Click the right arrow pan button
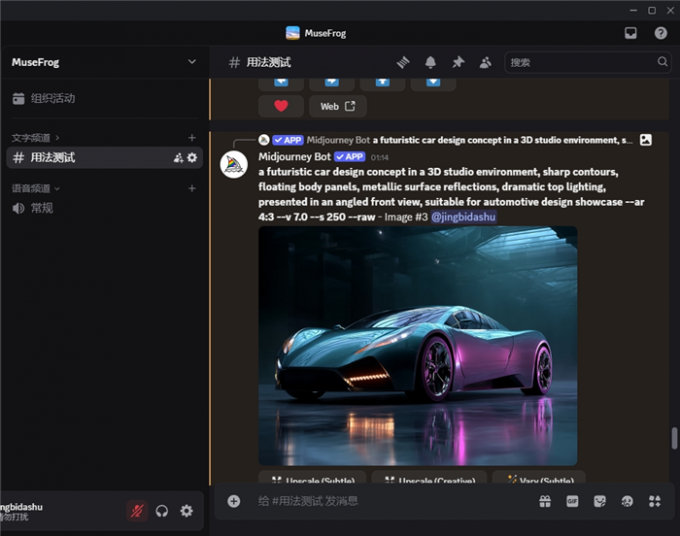The height and width of the screenshot is (536, 680). [x=332, y=82]
